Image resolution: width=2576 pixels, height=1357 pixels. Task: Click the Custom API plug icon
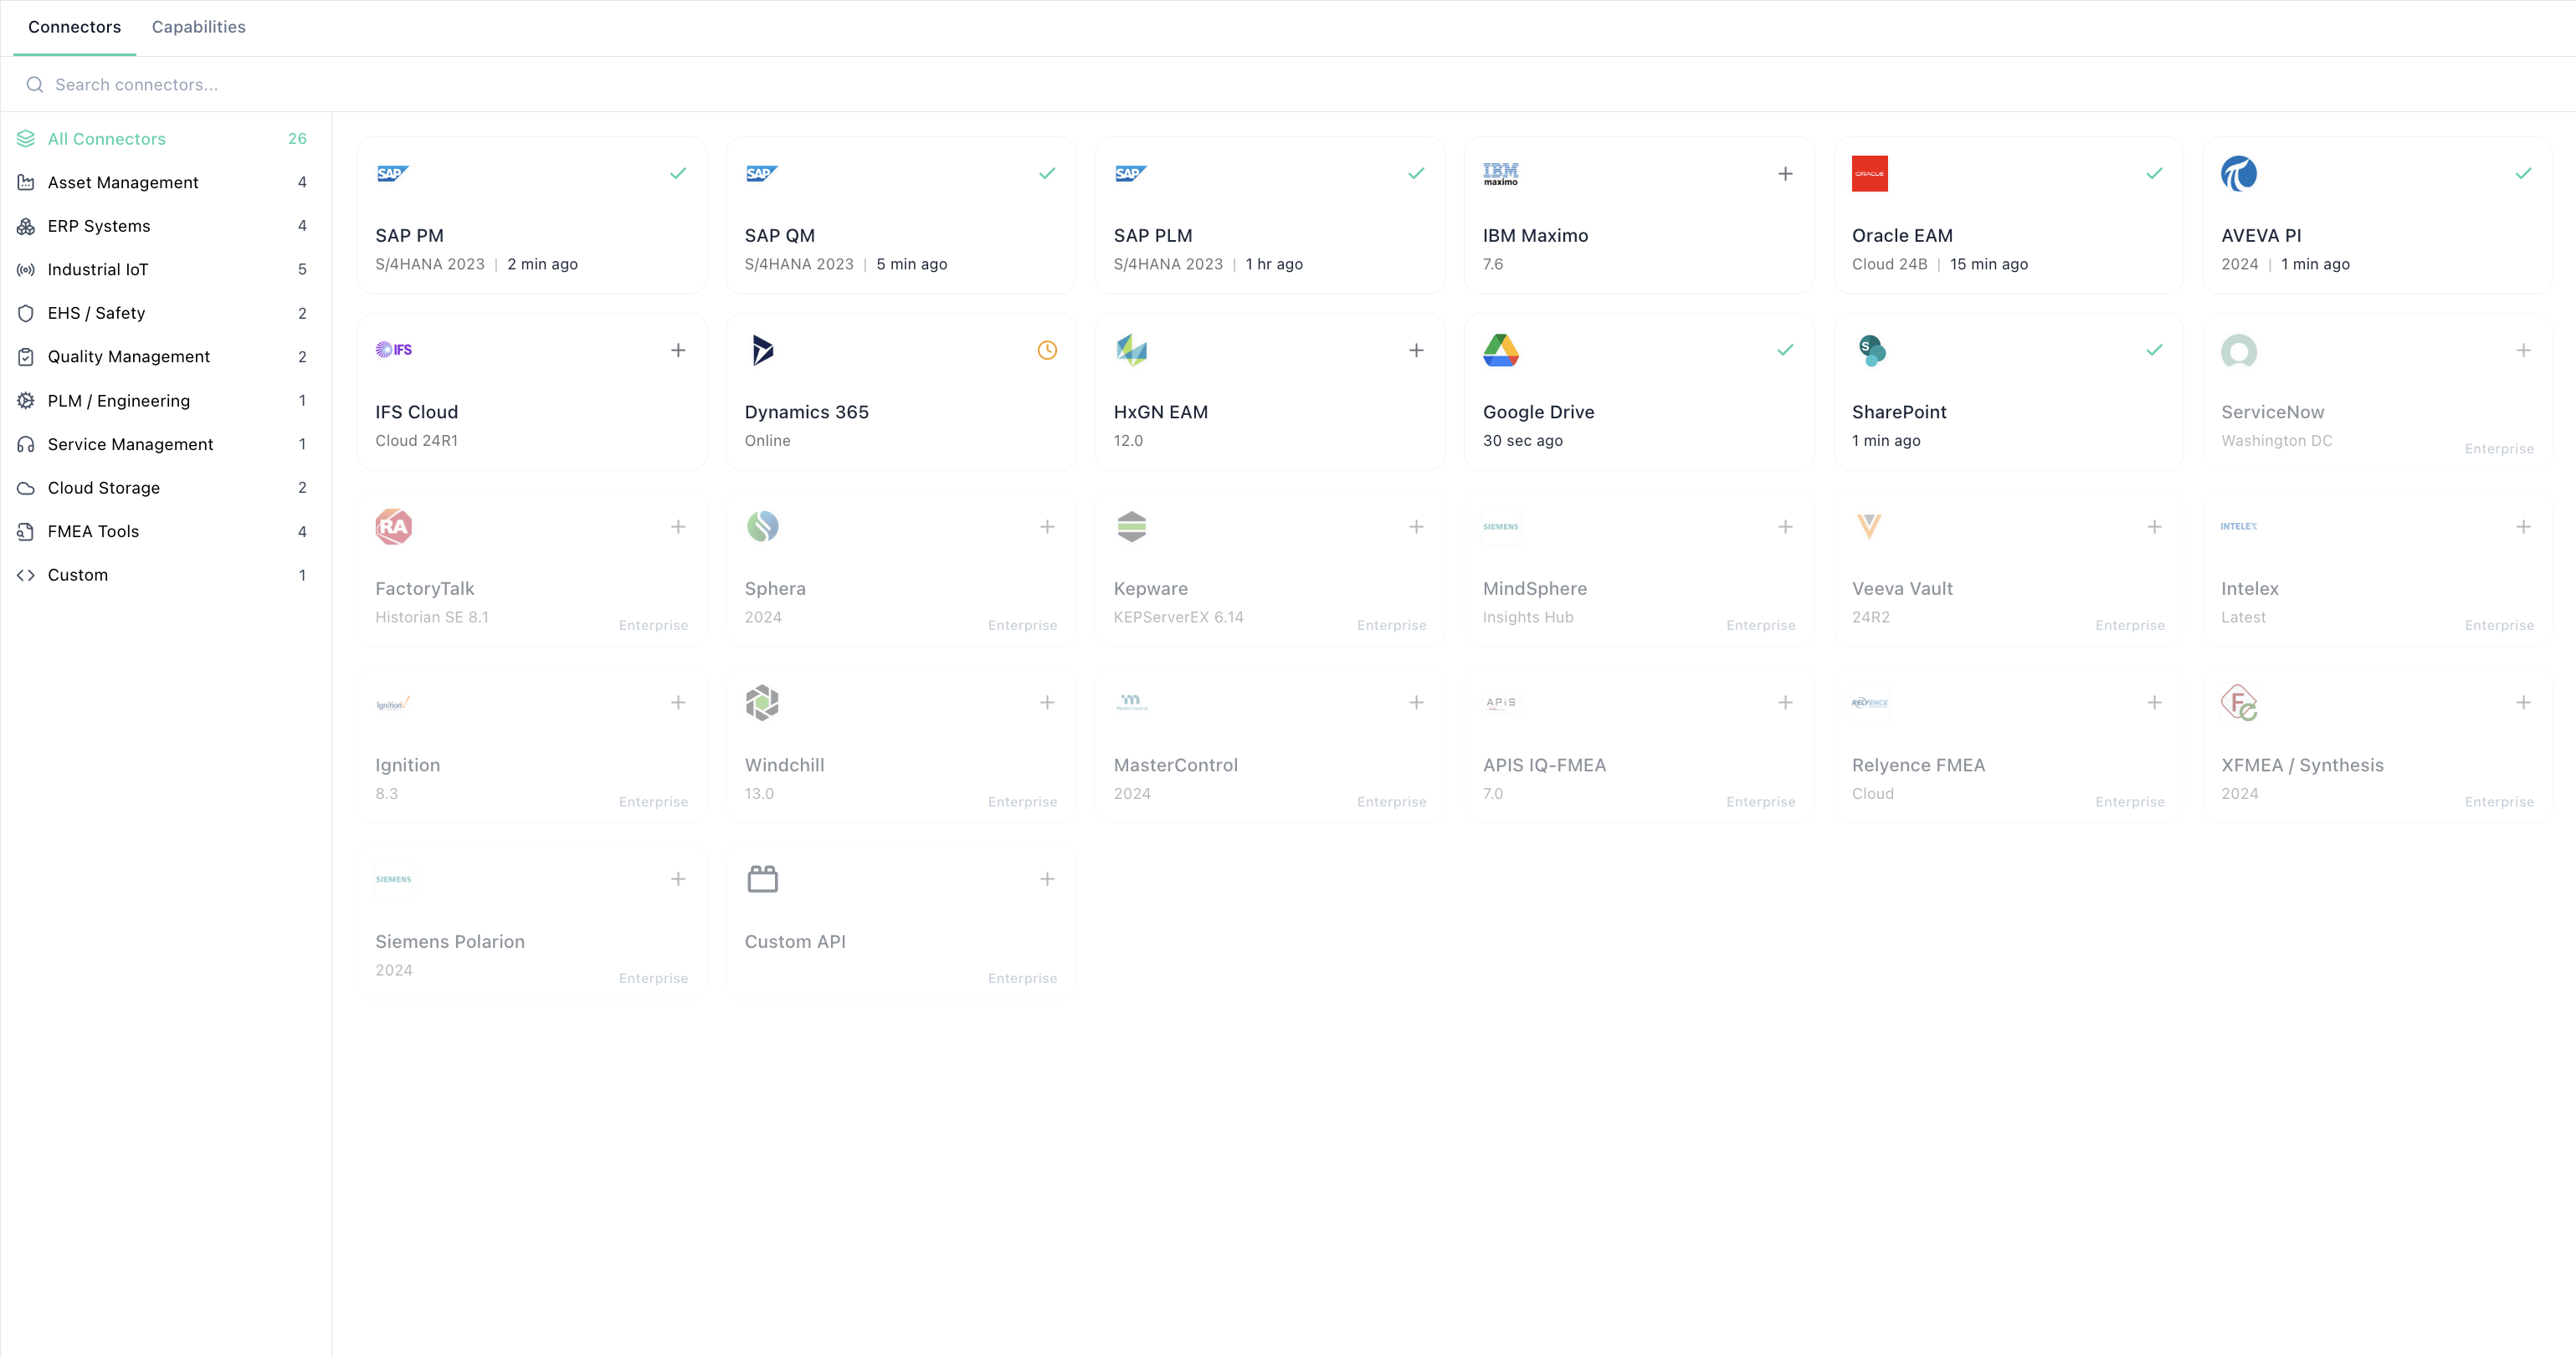[762, 879]
